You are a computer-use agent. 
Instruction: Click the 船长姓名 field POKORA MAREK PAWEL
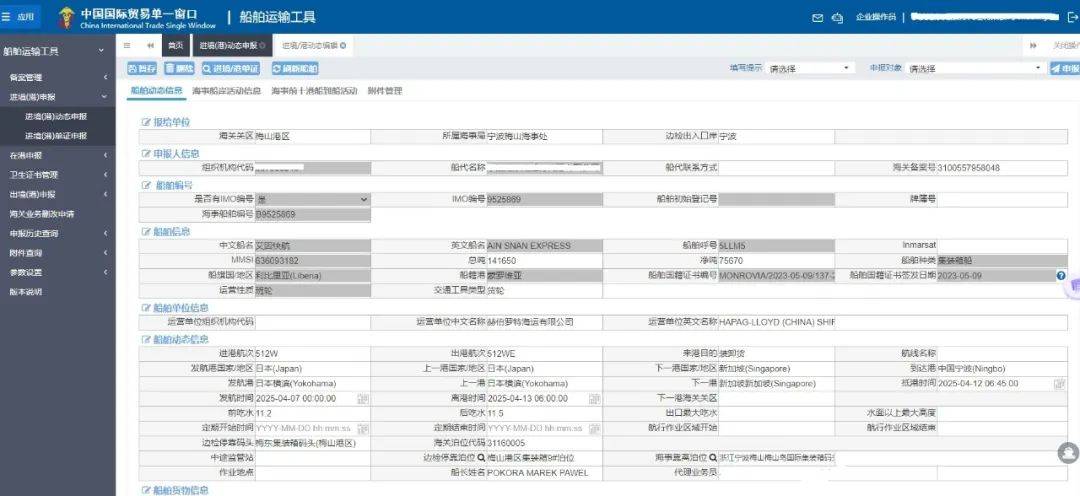tap(544, 473)
